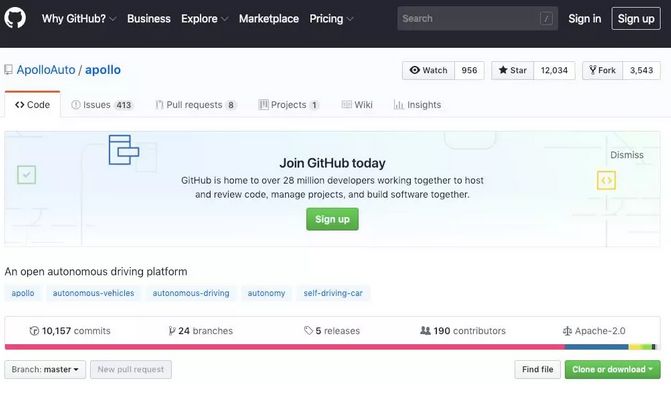Click the blue project board banner icon
Screen dimensions: 671x394
(x=124, y=150)
